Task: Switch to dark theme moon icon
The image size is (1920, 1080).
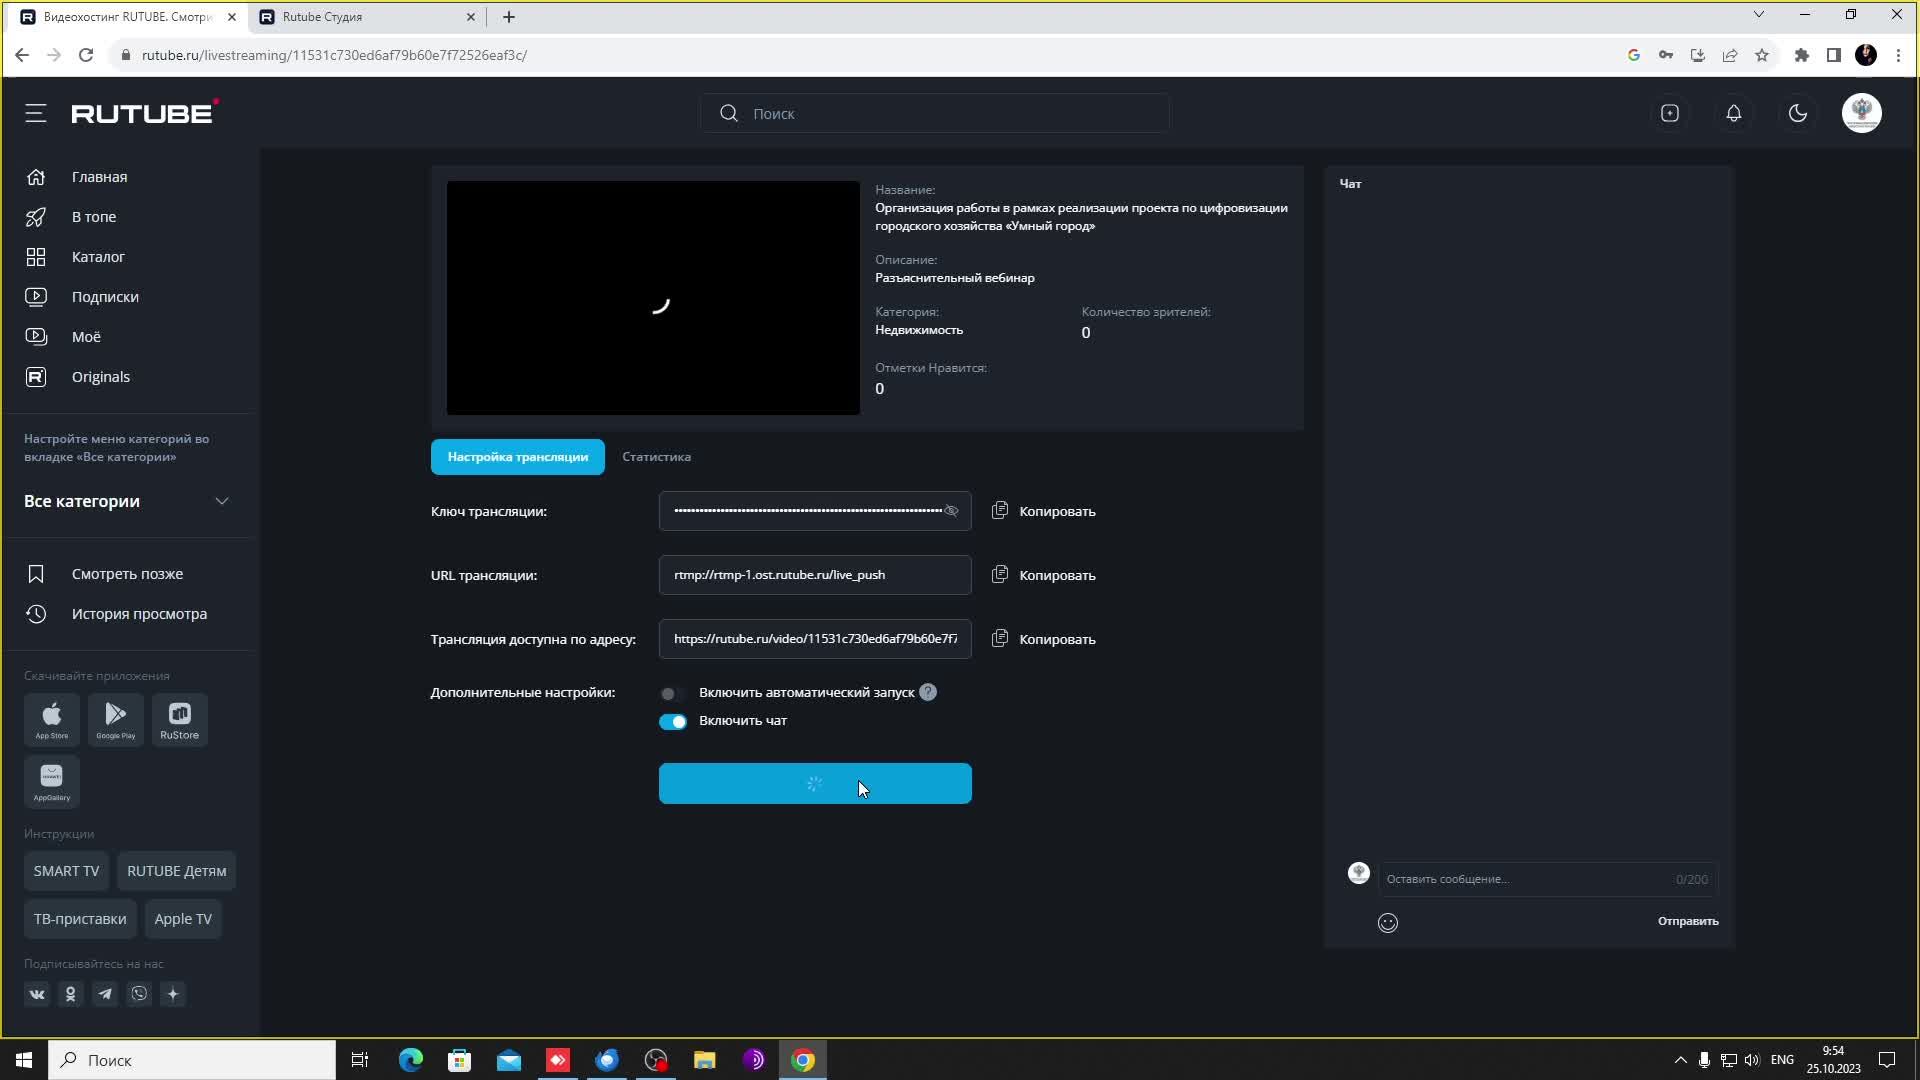Action: 1798,113
